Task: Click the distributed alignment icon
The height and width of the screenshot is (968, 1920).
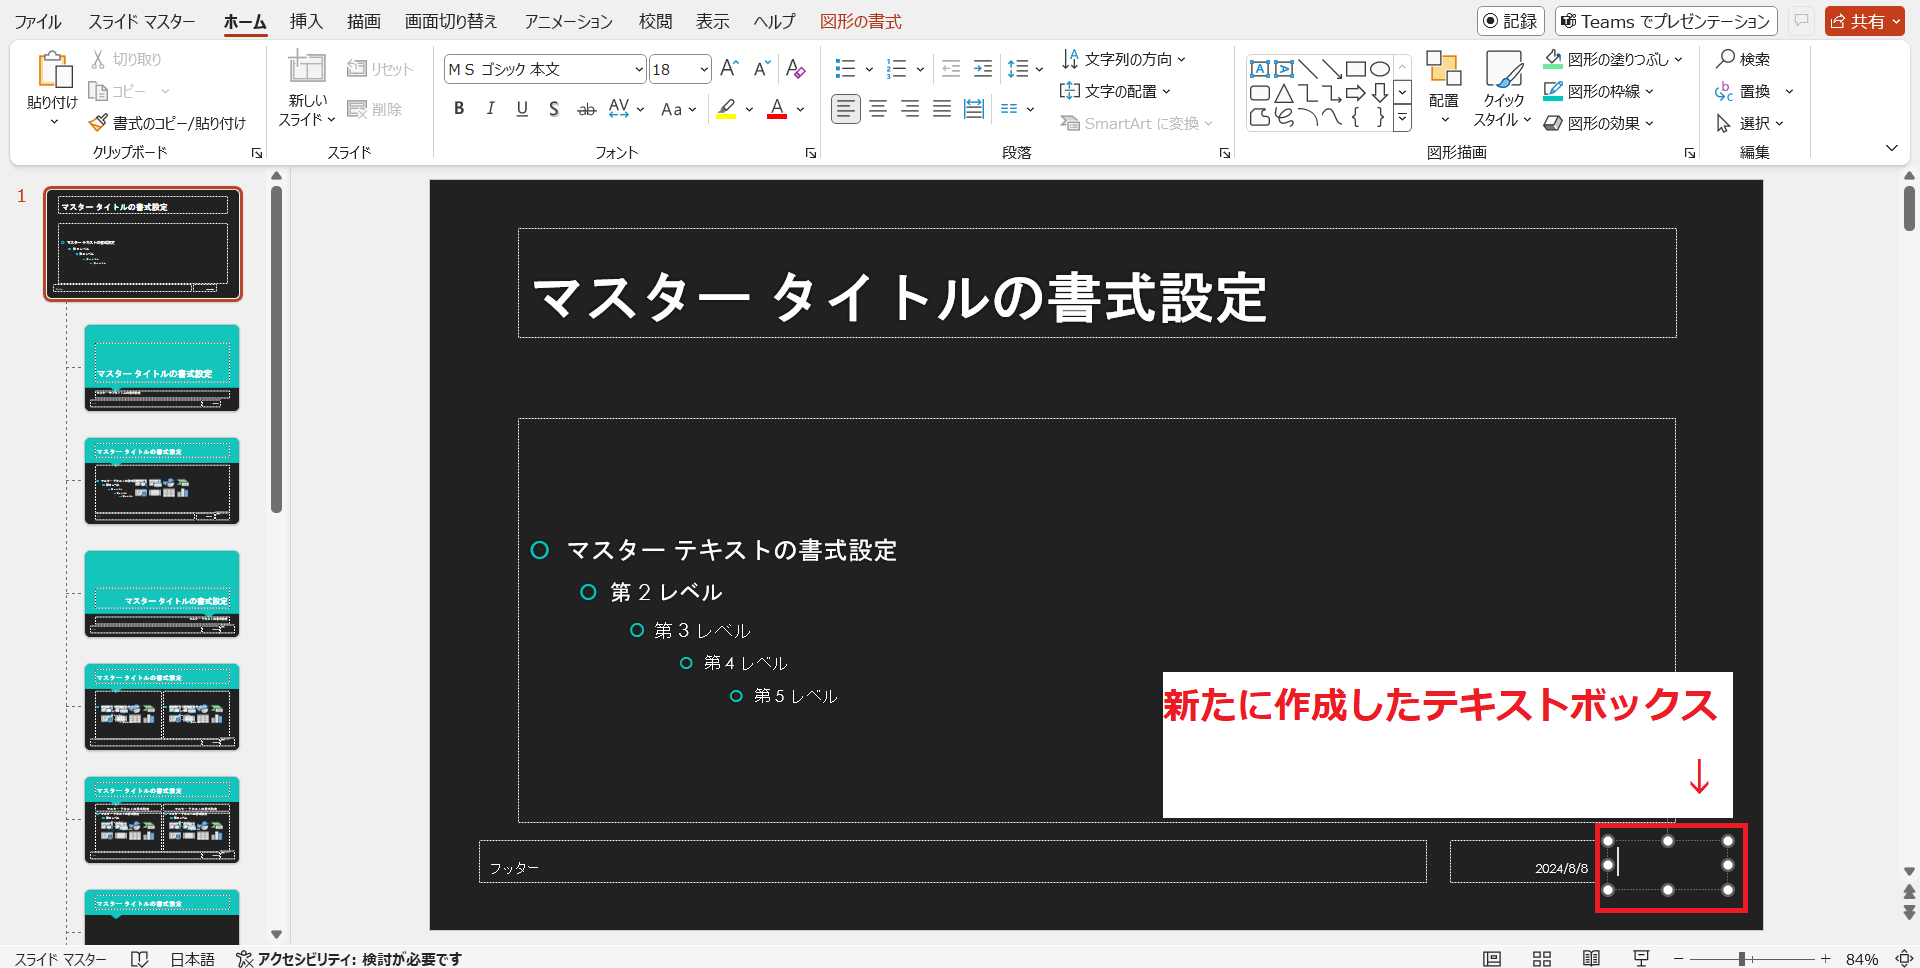Action: coord(974,109)
